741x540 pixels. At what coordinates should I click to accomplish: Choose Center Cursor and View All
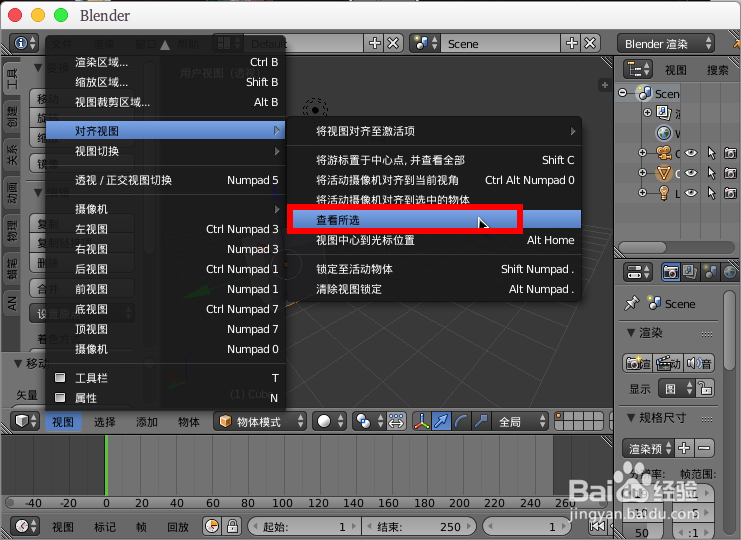tap(434, 160)
